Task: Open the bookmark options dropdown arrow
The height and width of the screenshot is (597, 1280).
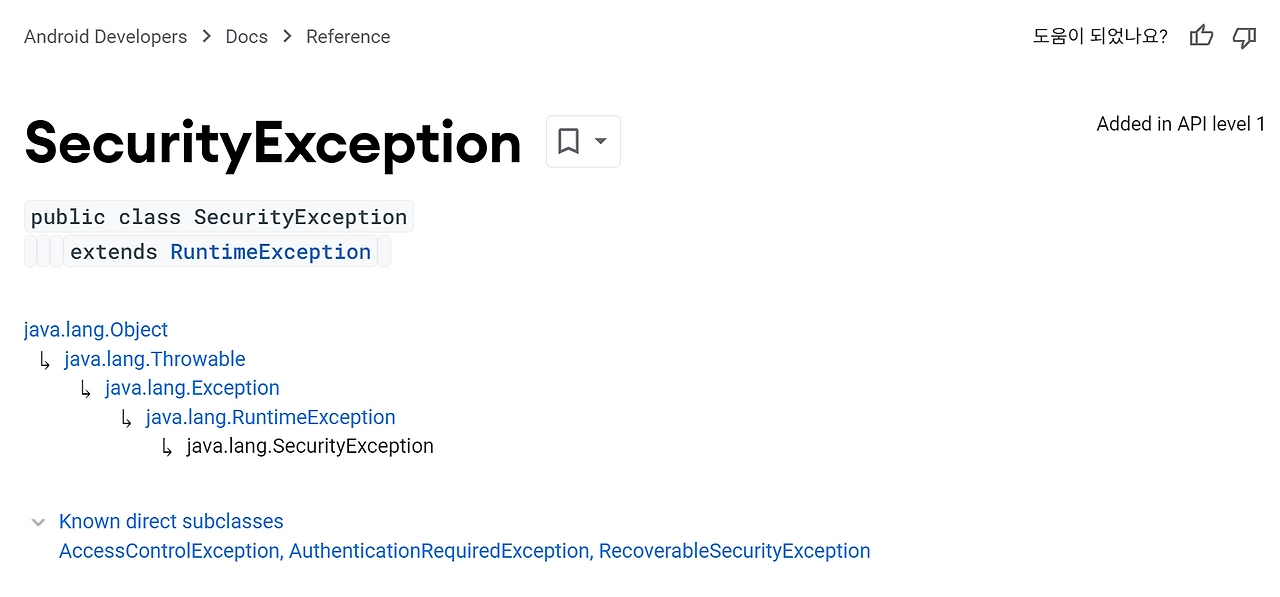Action: [x=599, y=141]
